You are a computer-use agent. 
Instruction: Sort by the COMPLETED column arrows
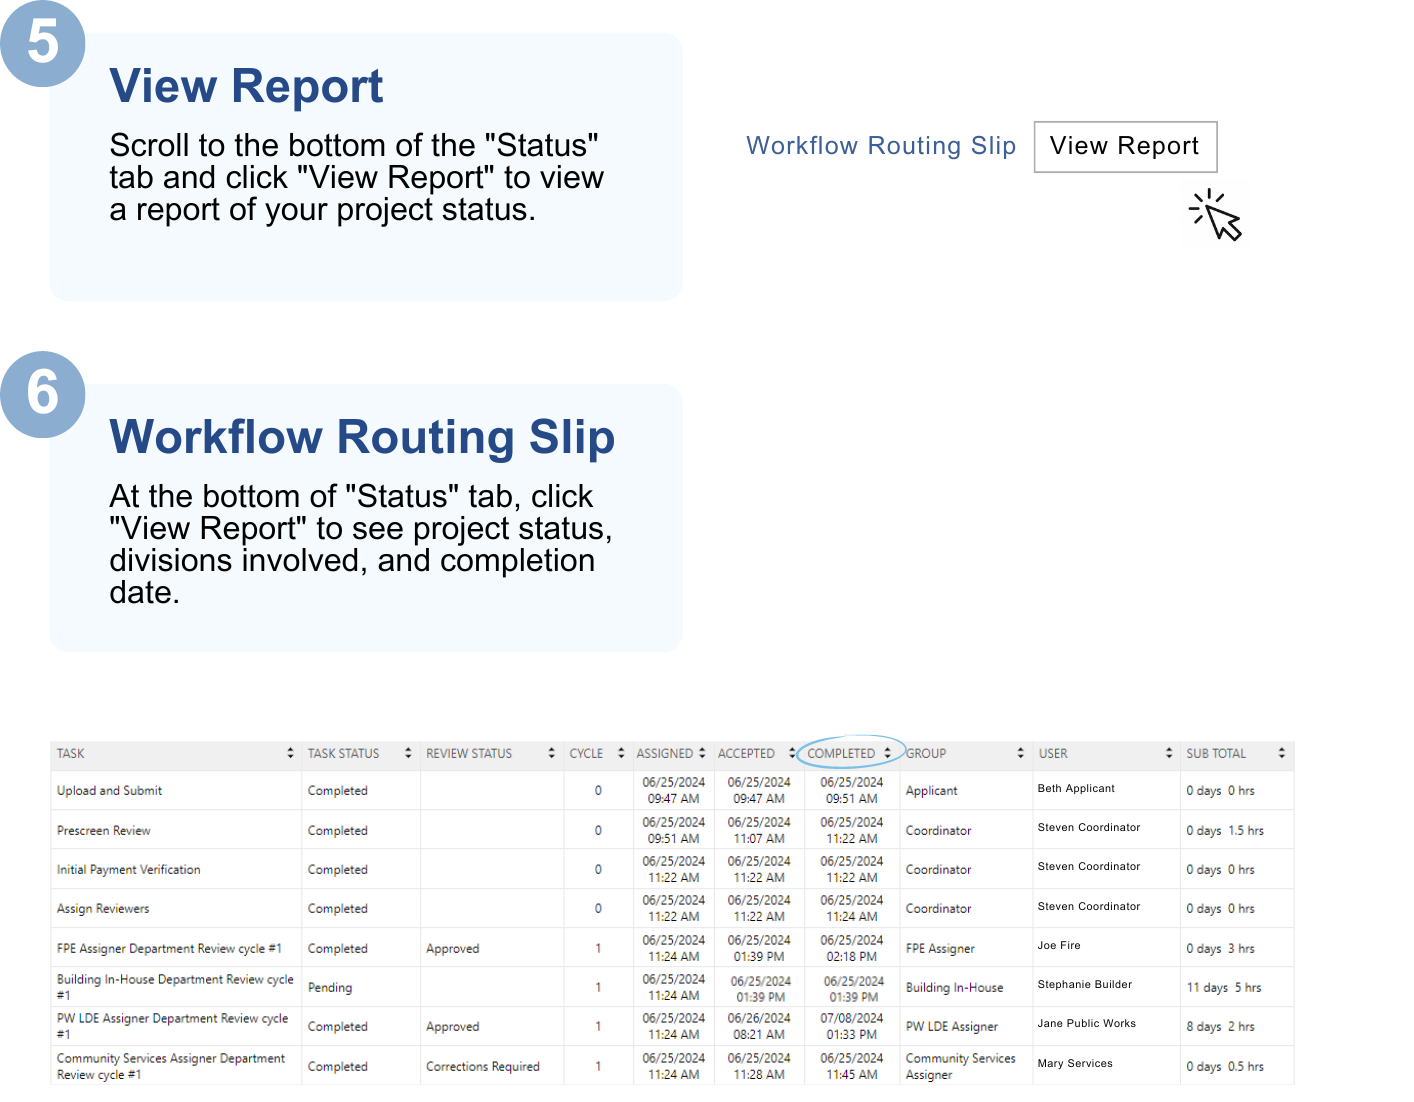[x=887, y=753]
